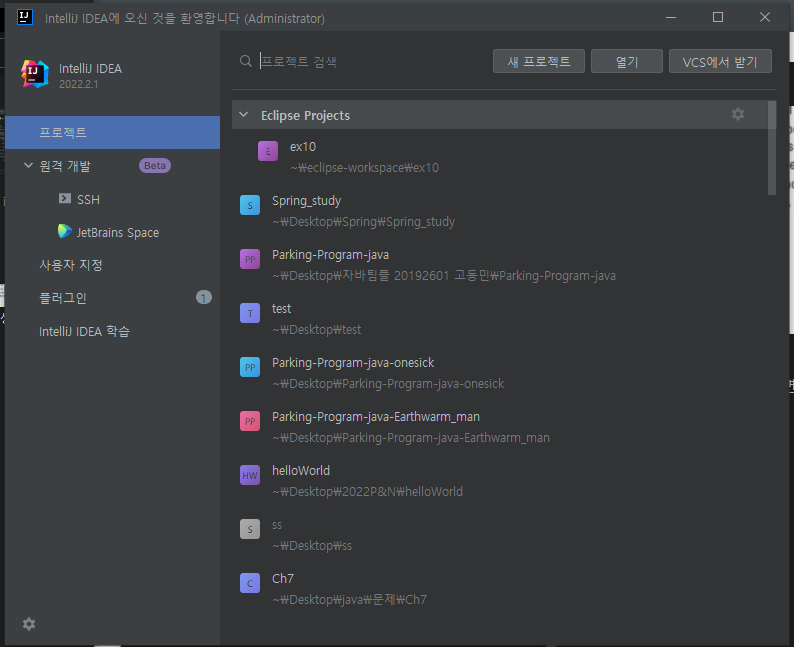This screenshot has width=794, height=647.
Task: Click the Parking-Program-java project PP icon
Action: (250, 259)
